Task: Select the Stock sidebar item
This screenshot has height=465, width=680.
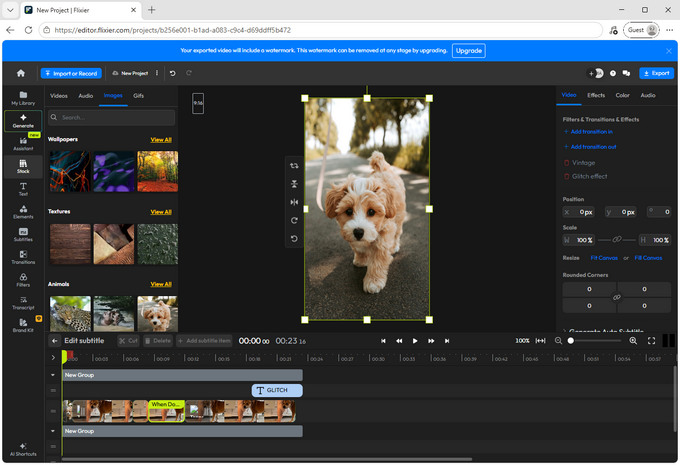Action: 23,167
